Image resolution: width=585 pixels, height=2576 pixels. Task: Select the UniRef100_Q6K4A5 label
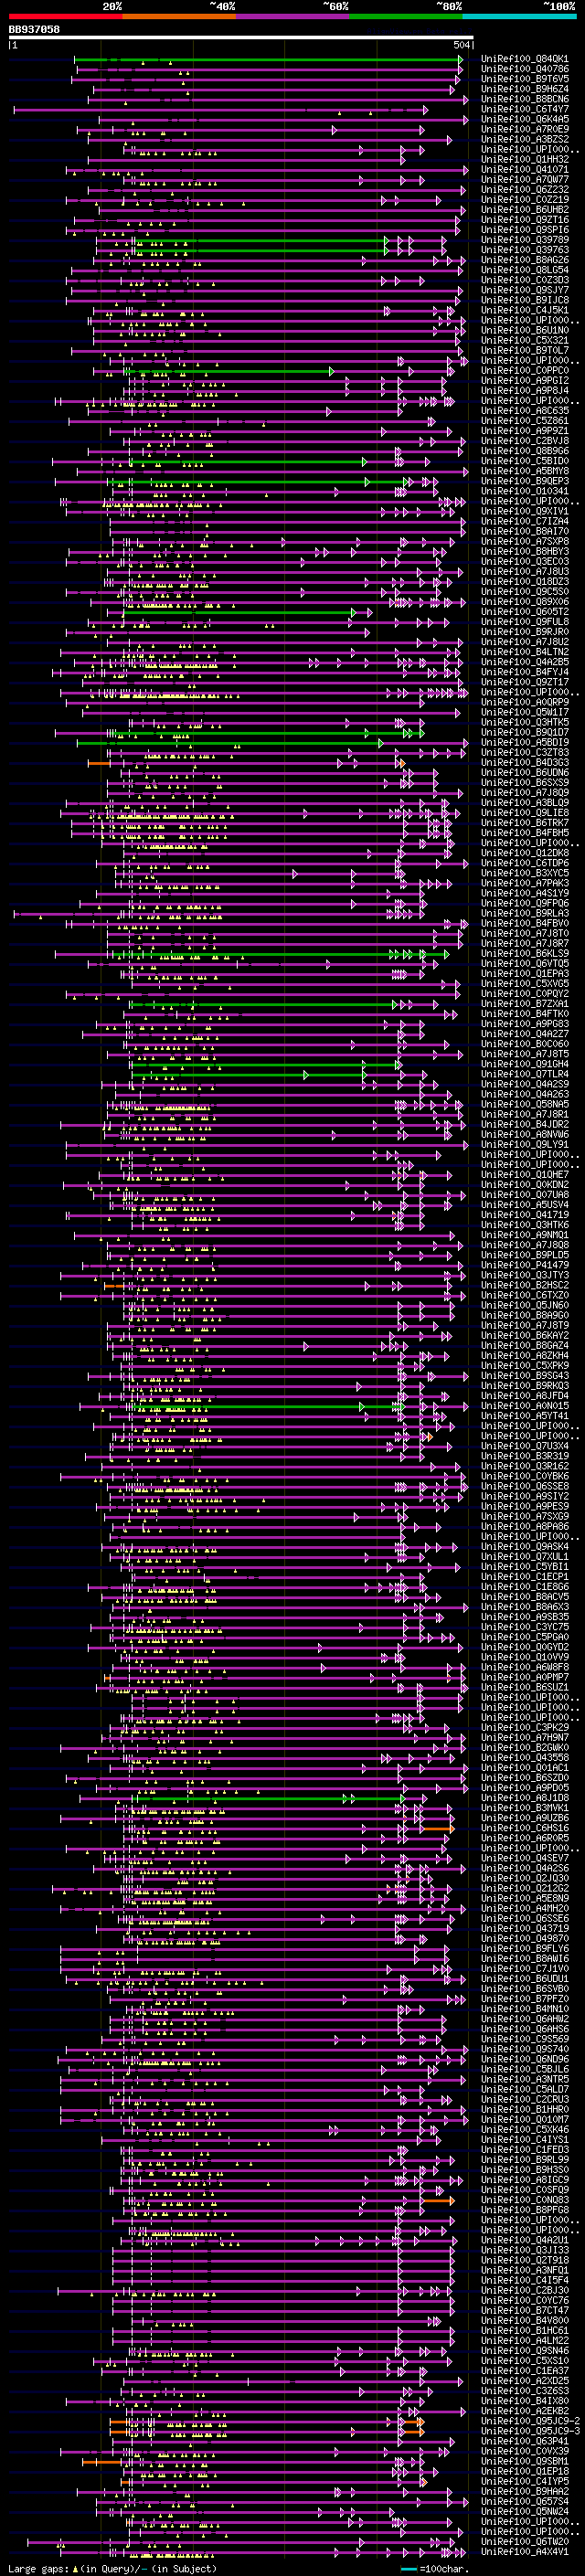(524, 119)
